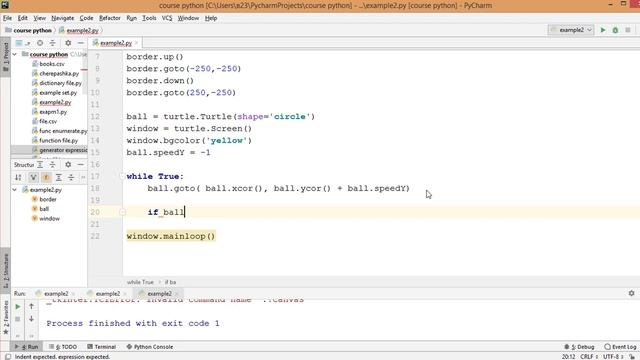640x360 pixels.
Task: Select the second example2 tab in Run panel
Action: pyautogui.click(x=108, y=293)
